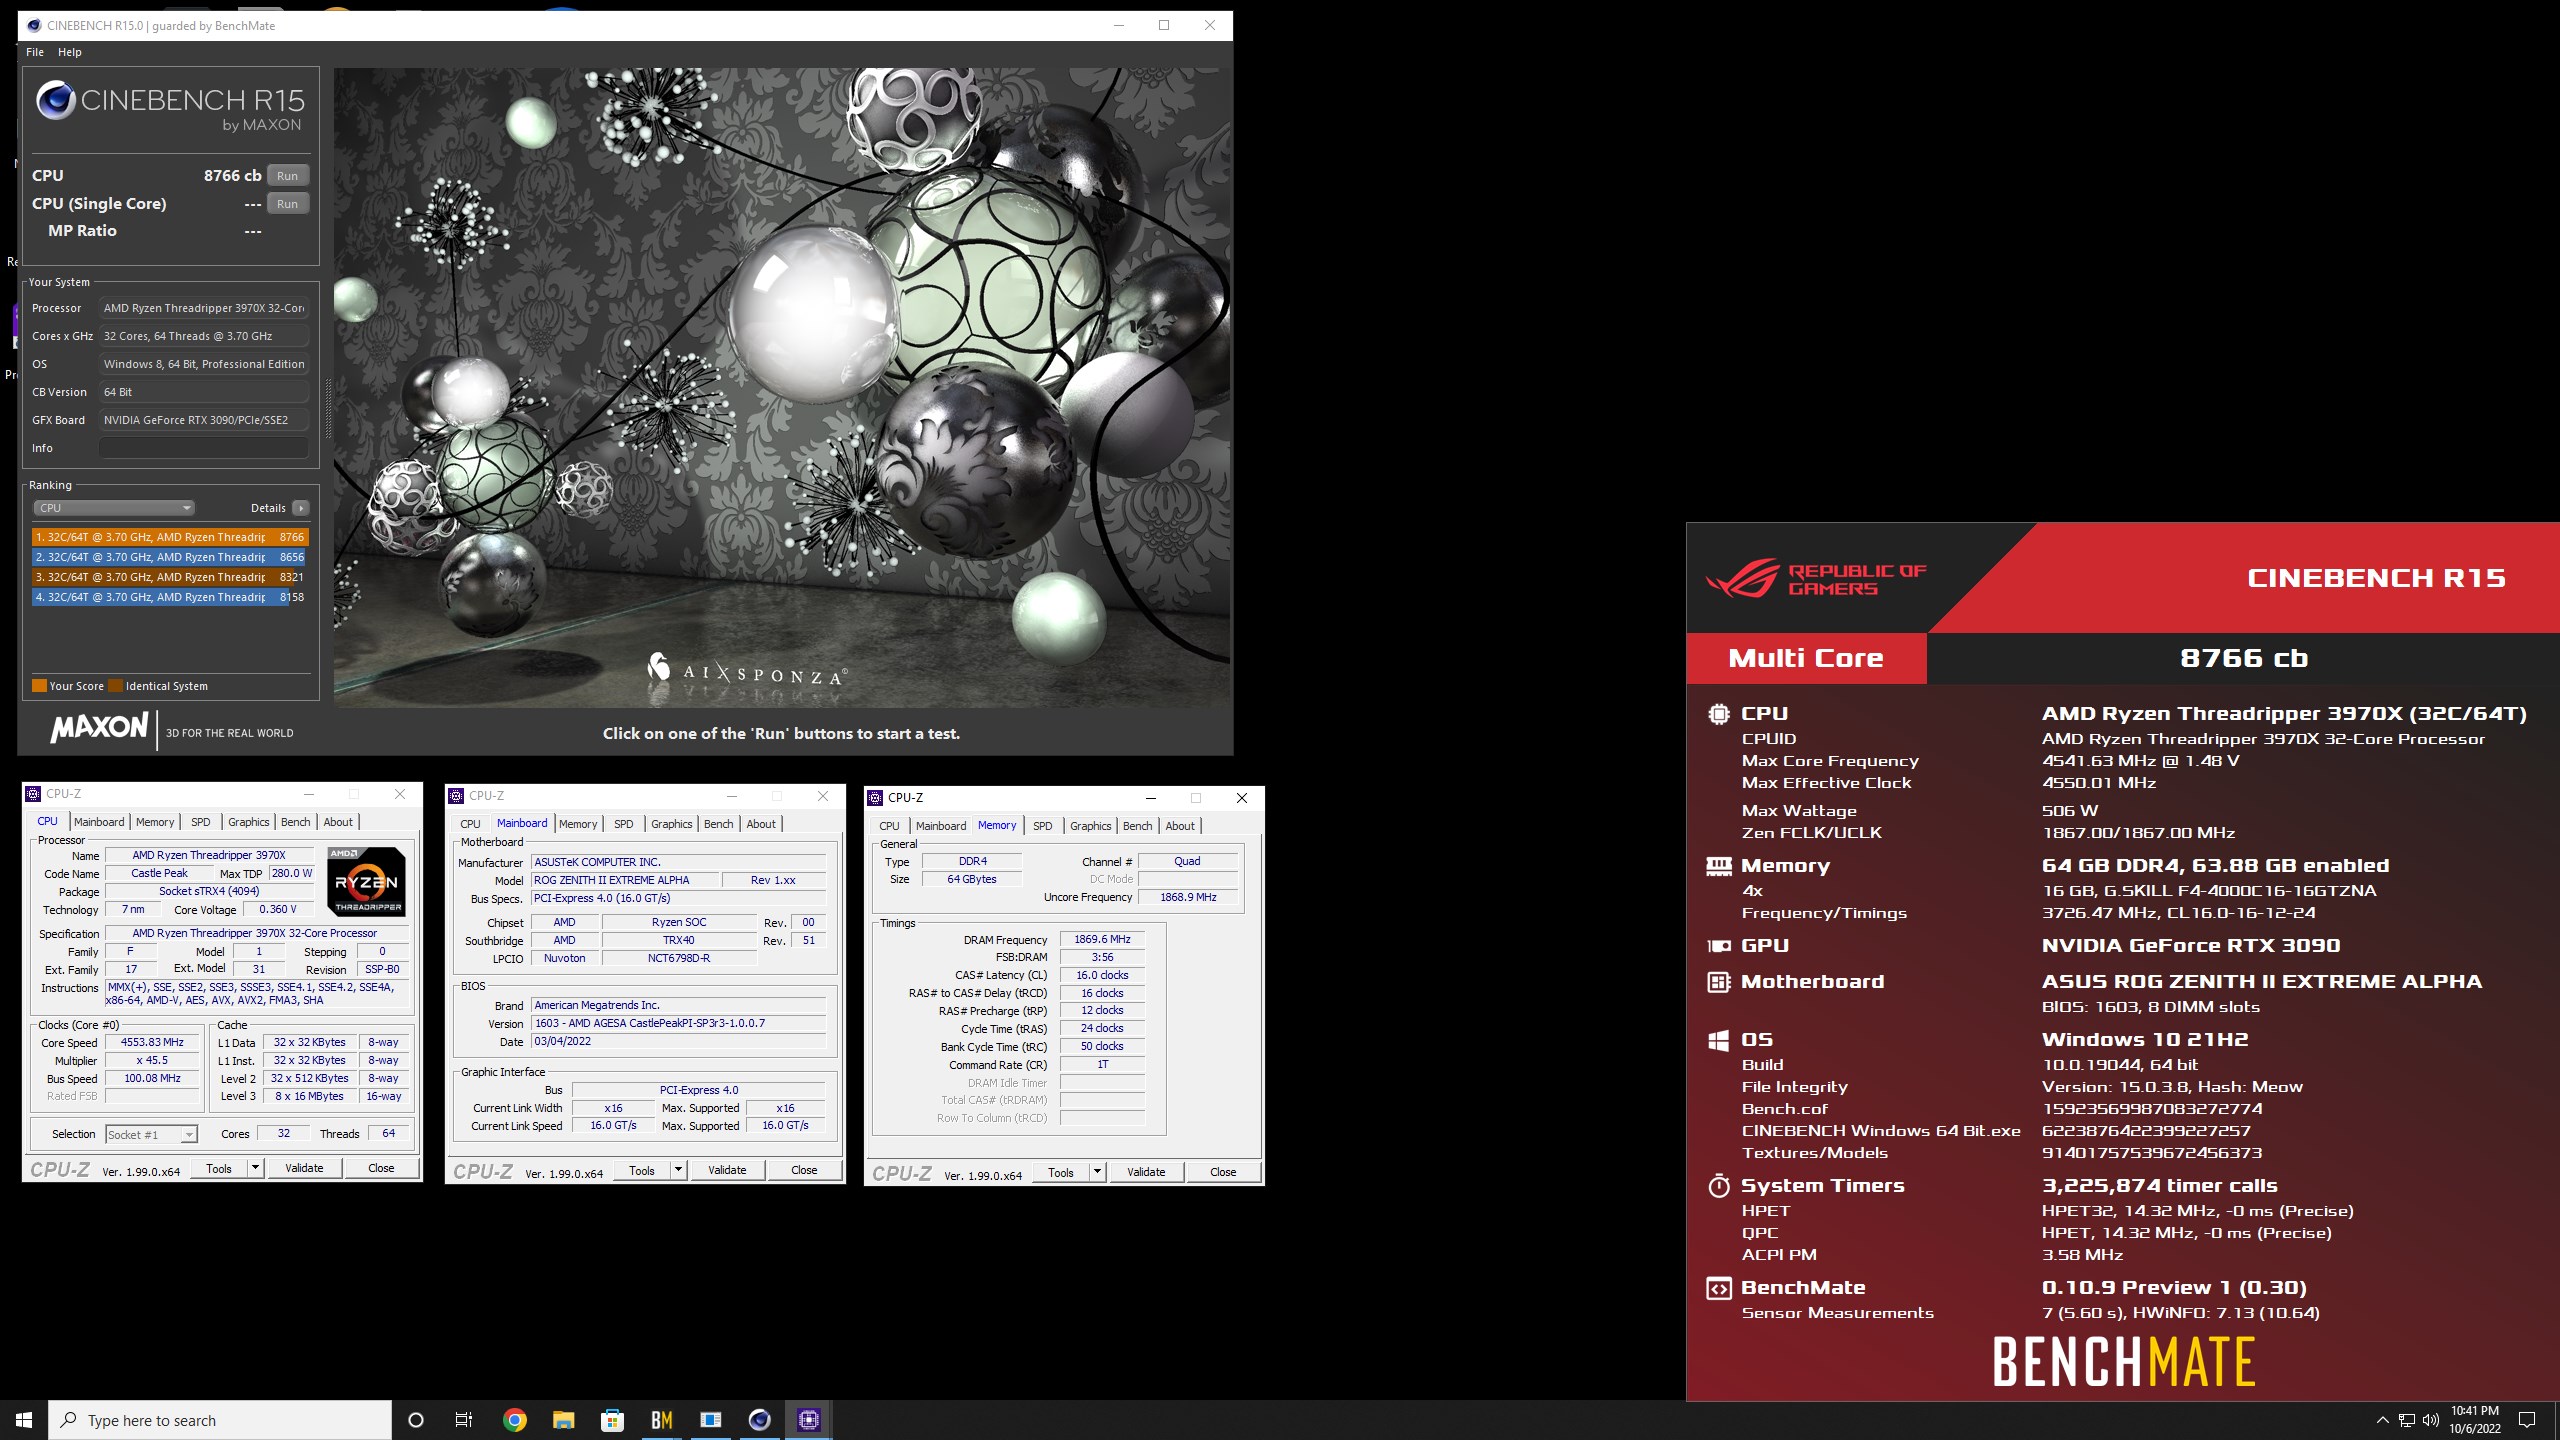Screen dimensions: 2560x1440
Task: Switch to Cinebench taskbar icon
Action: pyautogui.click(x=759, y=1420)
